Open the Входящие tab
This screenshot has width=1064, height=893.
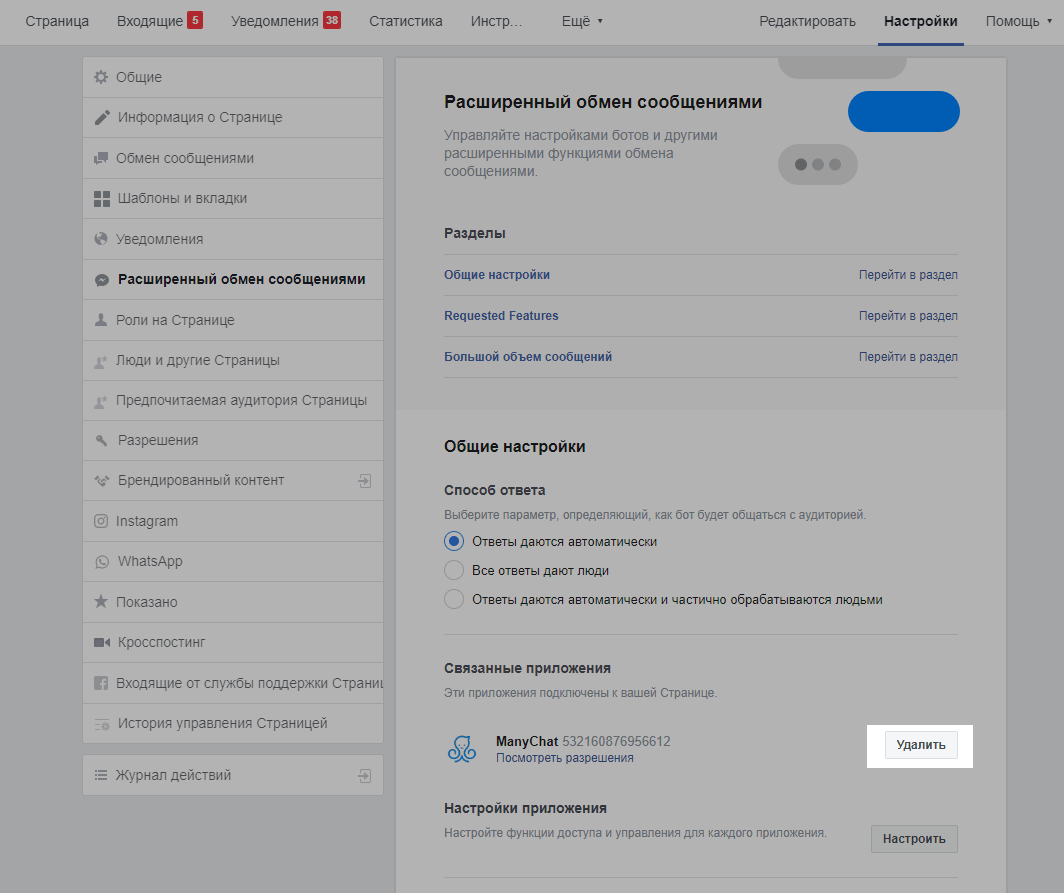(150, 21)
